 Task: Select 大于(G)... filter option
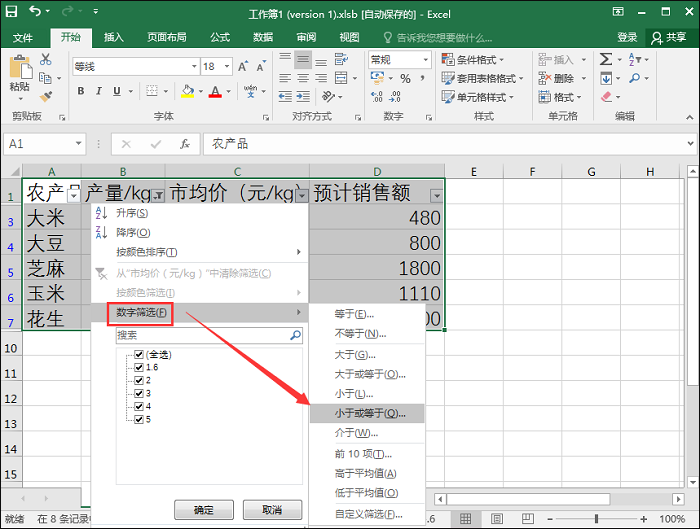tap(367, 355)
